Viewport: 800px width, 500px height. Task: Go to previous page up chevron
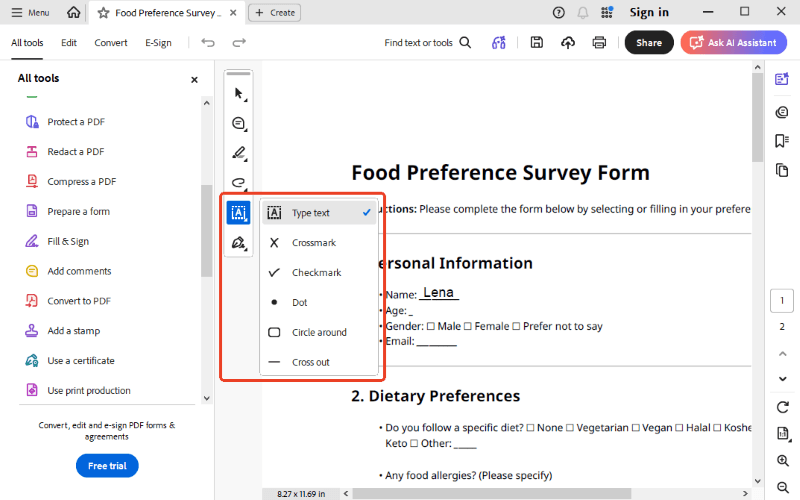782,354
